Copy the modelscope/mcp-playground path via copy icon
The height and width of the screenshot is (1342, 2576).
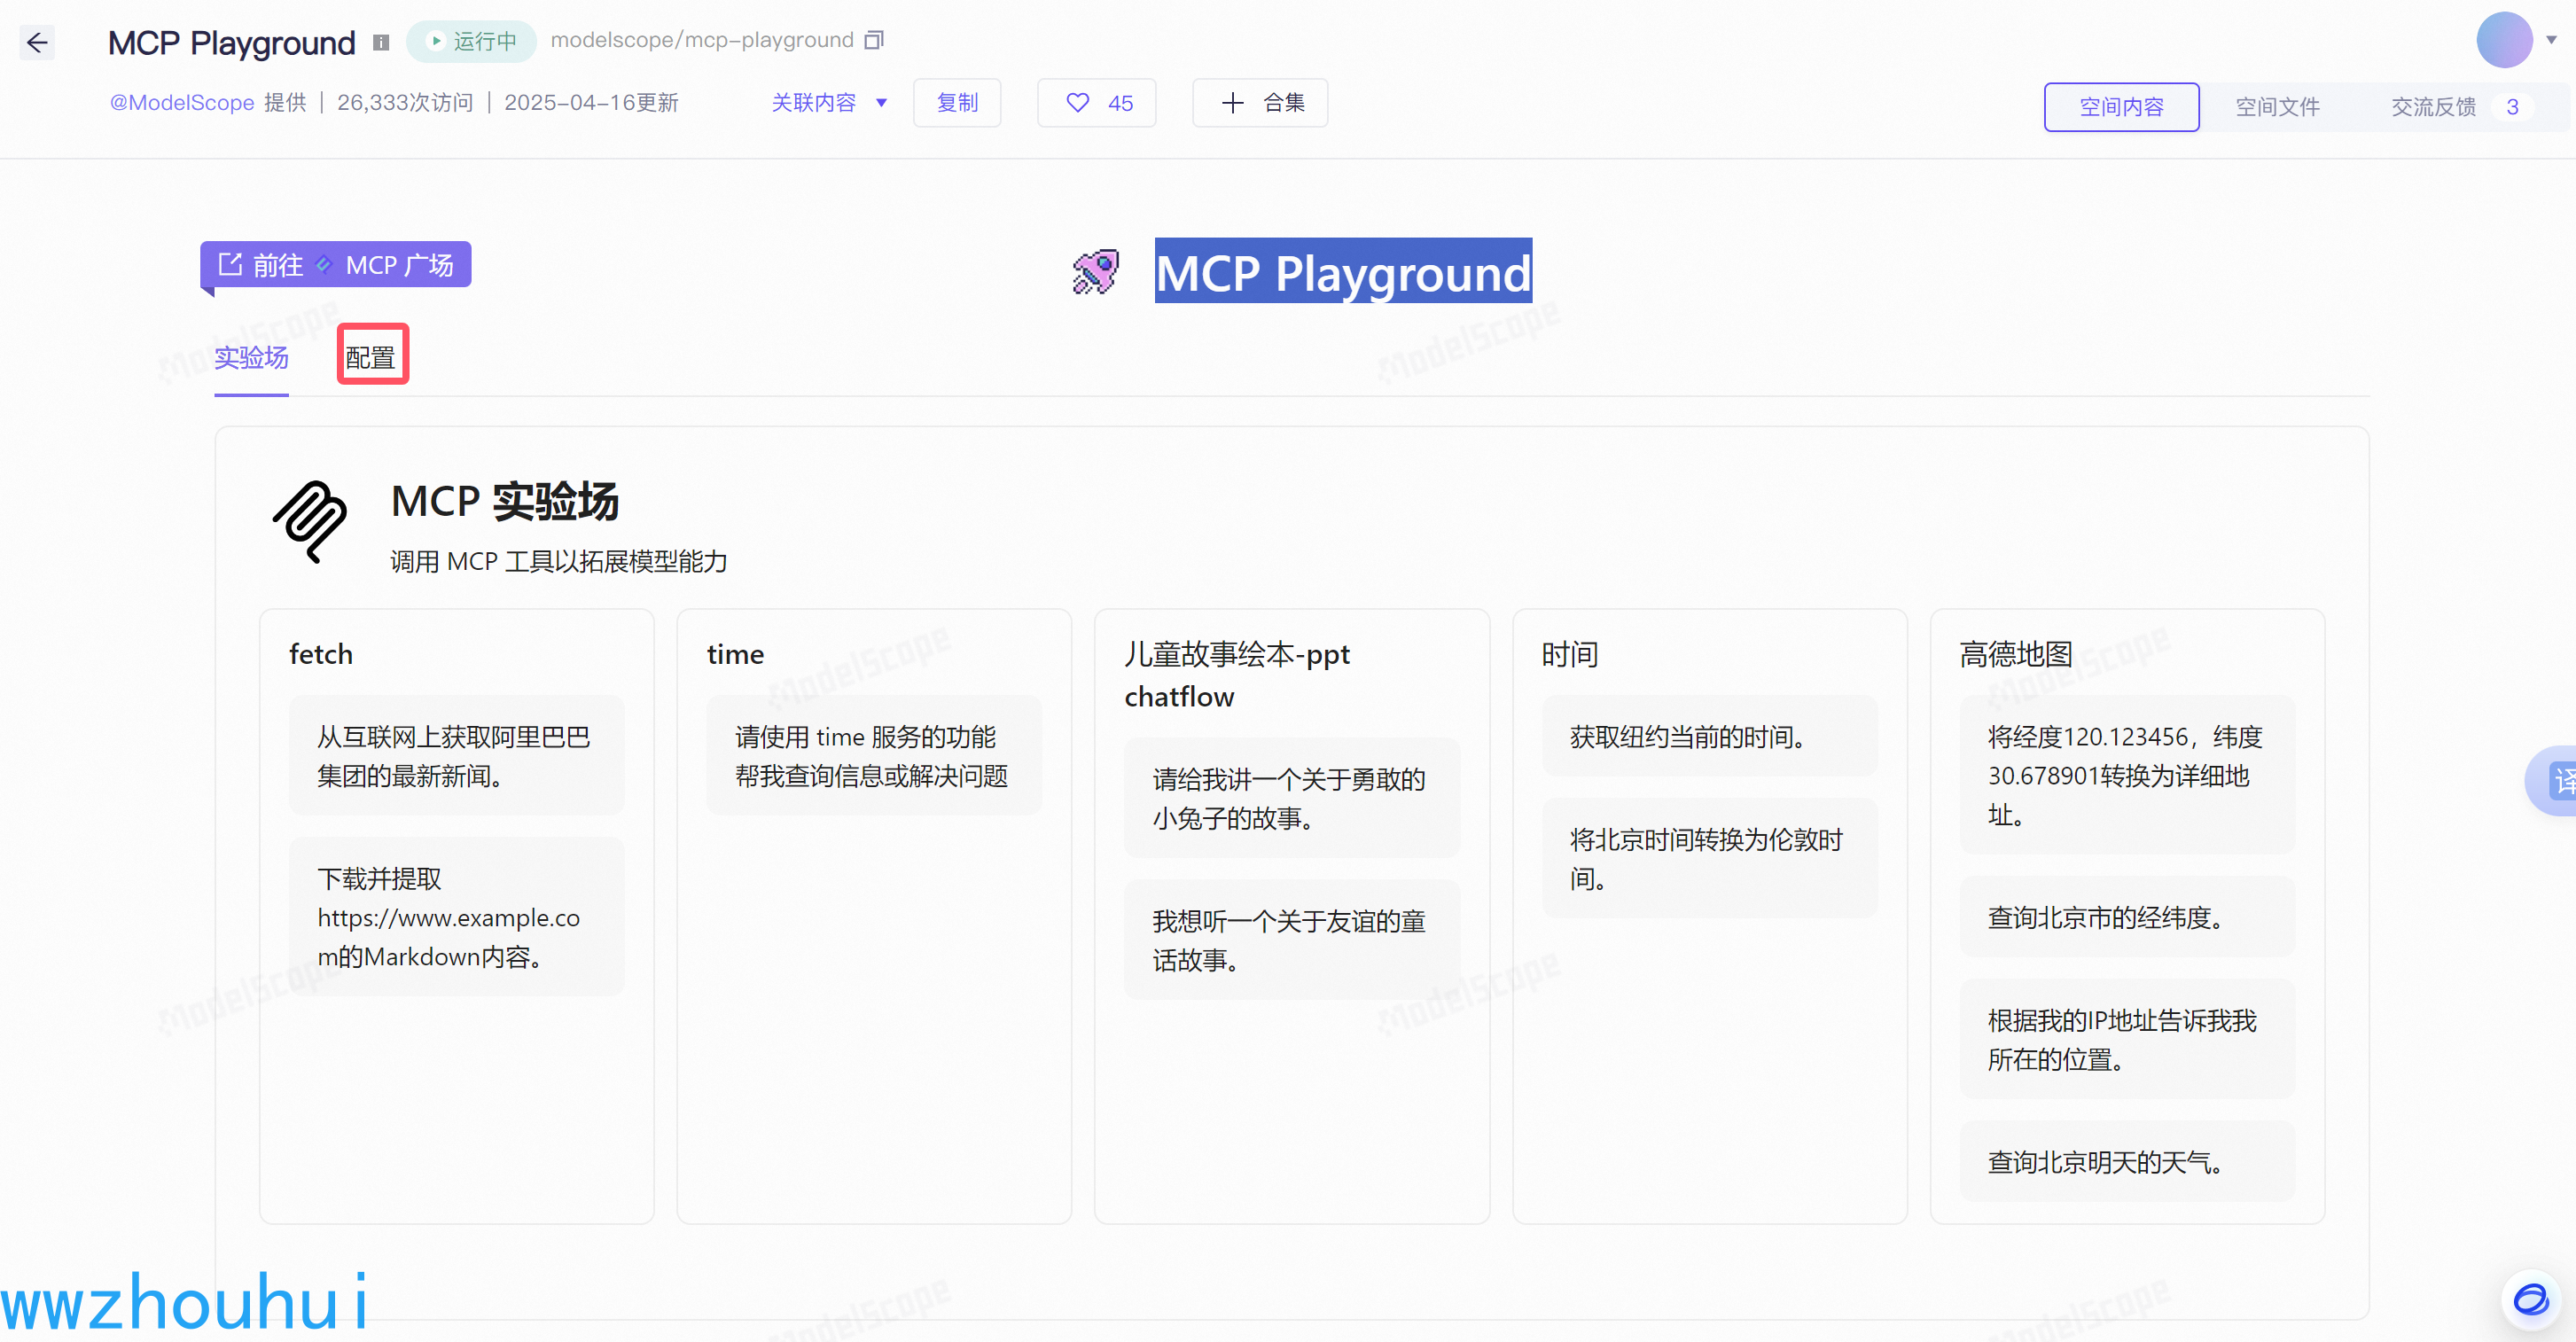[x=873, y=39]
